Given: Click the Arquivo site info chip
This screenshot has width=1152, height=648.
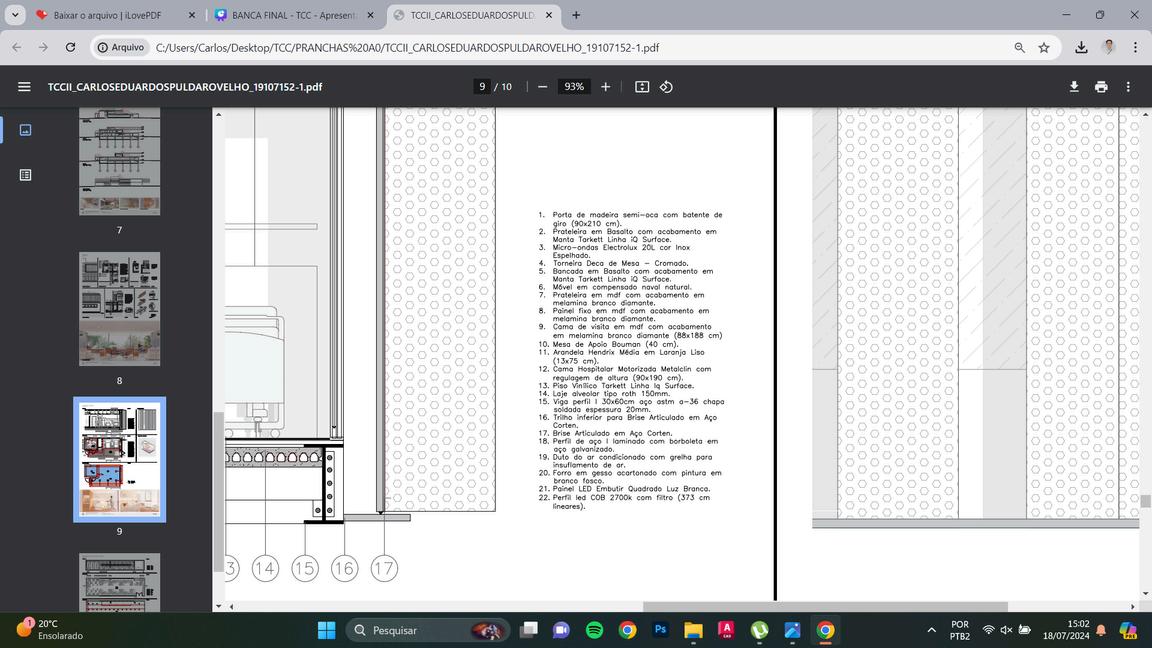Looking at the screenshot, I should click(121, 47).
